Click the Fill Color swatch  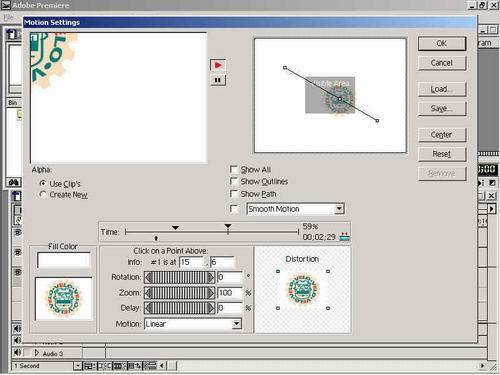click(x=64, y=260)
